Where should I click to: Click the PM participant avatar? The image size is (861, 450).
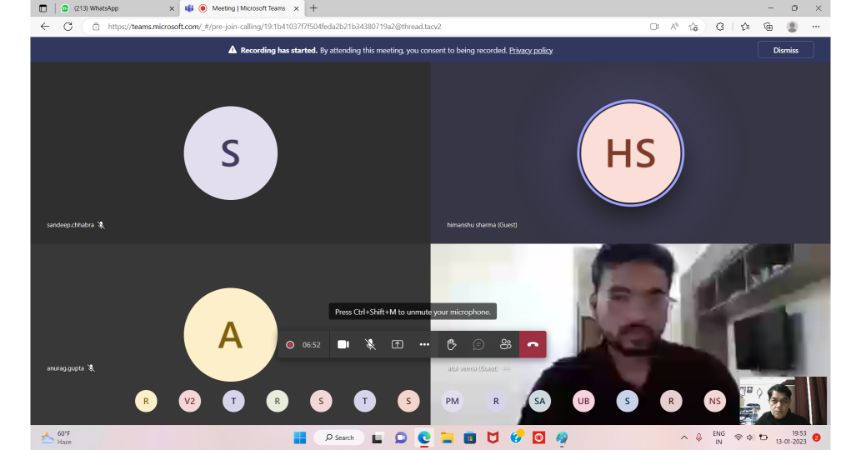pyautogui.click(x=453, y=401)
